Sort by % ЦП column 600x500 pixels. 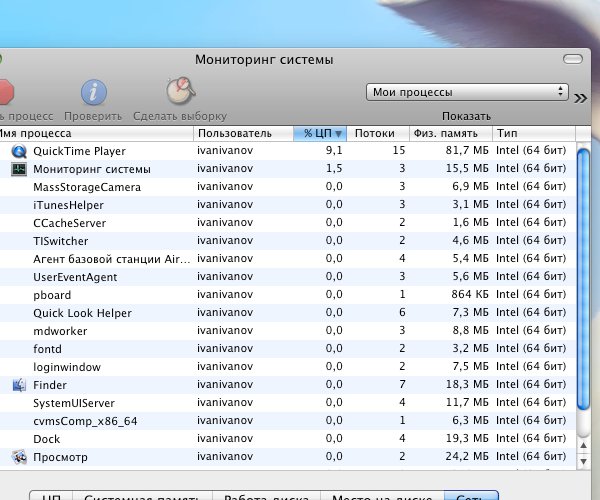click(320, 134)
